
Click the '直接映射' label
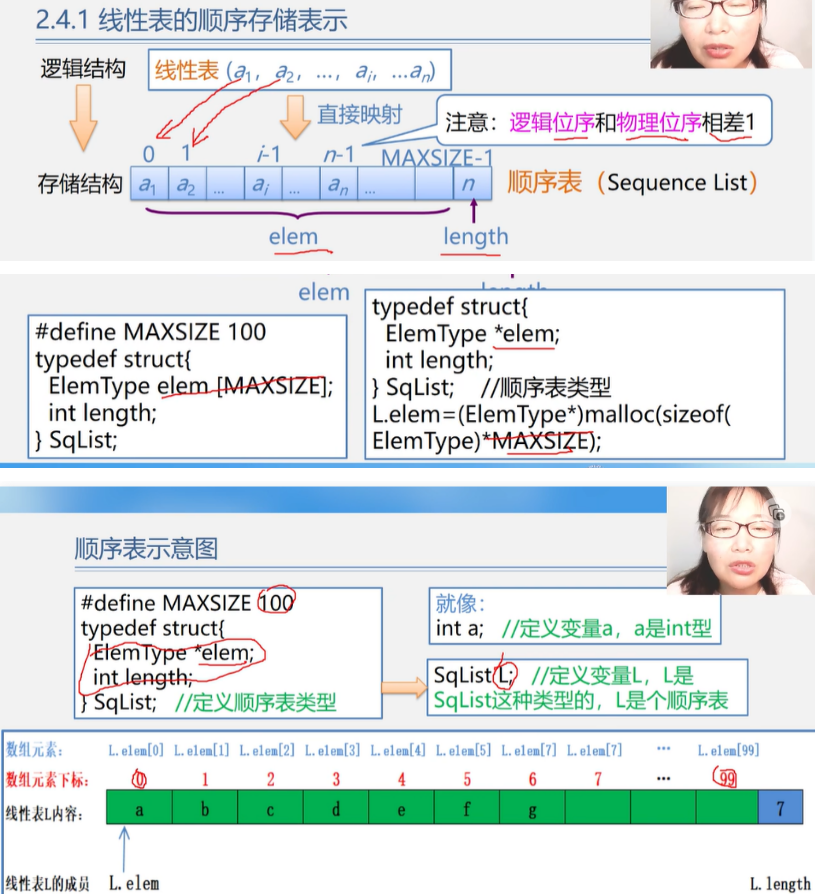[360, 115]
